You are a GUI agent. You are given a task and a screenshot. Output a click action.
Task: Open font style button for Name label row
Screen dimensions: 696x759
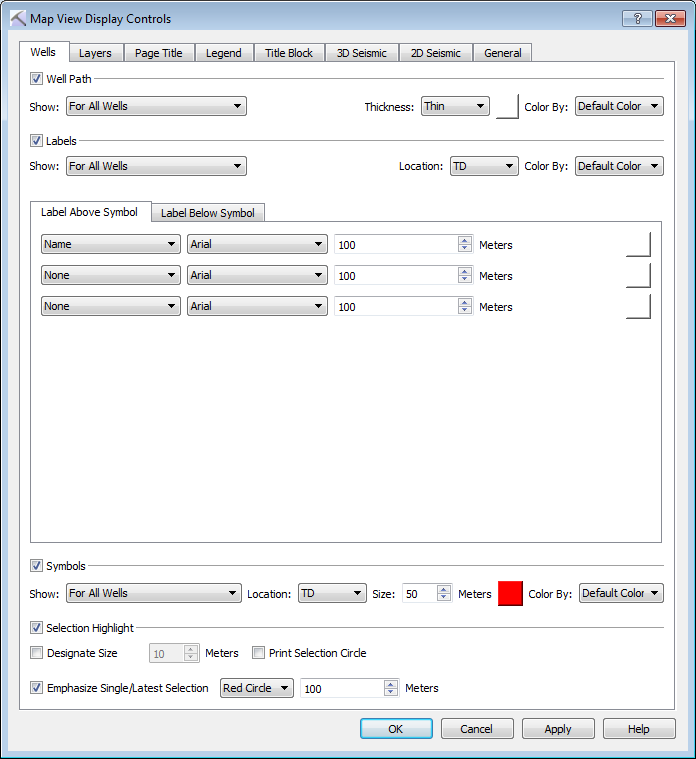click(638, 244)
